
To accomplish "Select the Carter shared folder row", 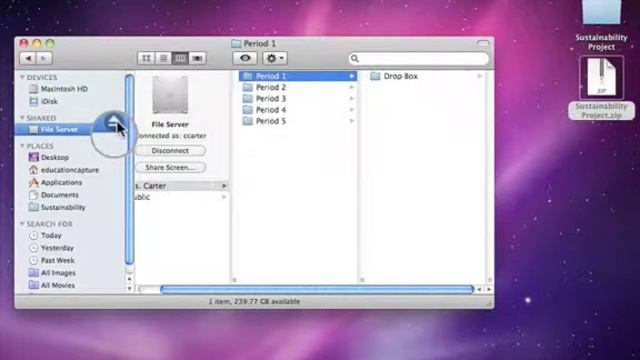I will coord(181,186).
